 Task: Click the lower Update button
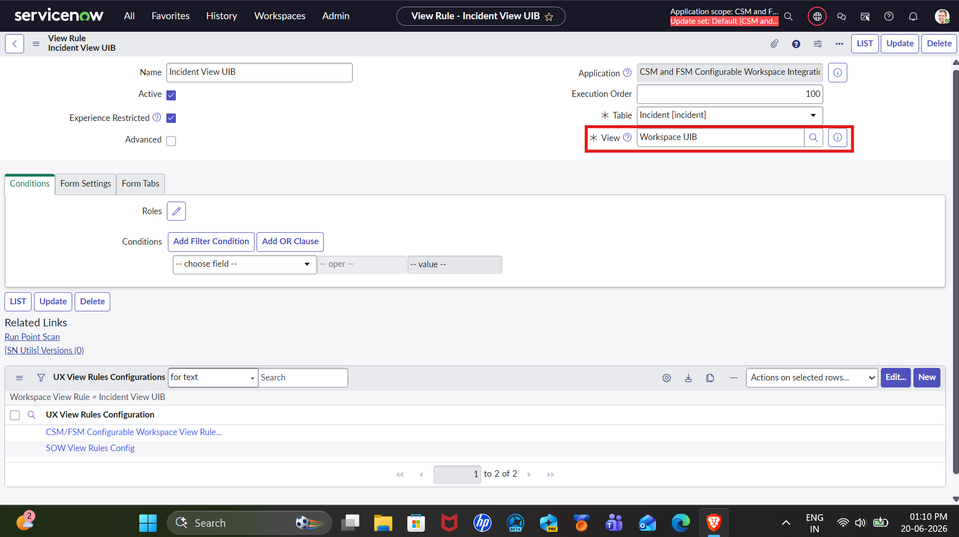[53, 302]
